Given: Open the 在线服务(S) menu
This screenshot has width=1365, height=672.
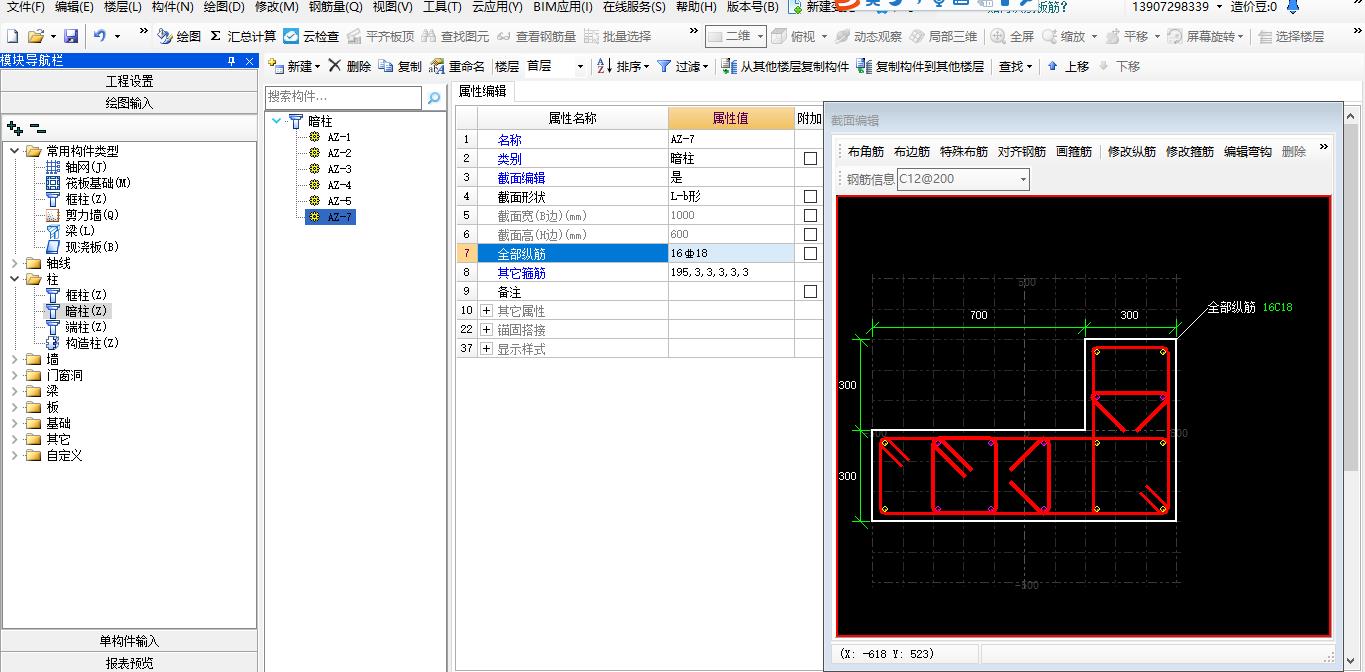Looking at the screenshot, I should tap(634, 7).
